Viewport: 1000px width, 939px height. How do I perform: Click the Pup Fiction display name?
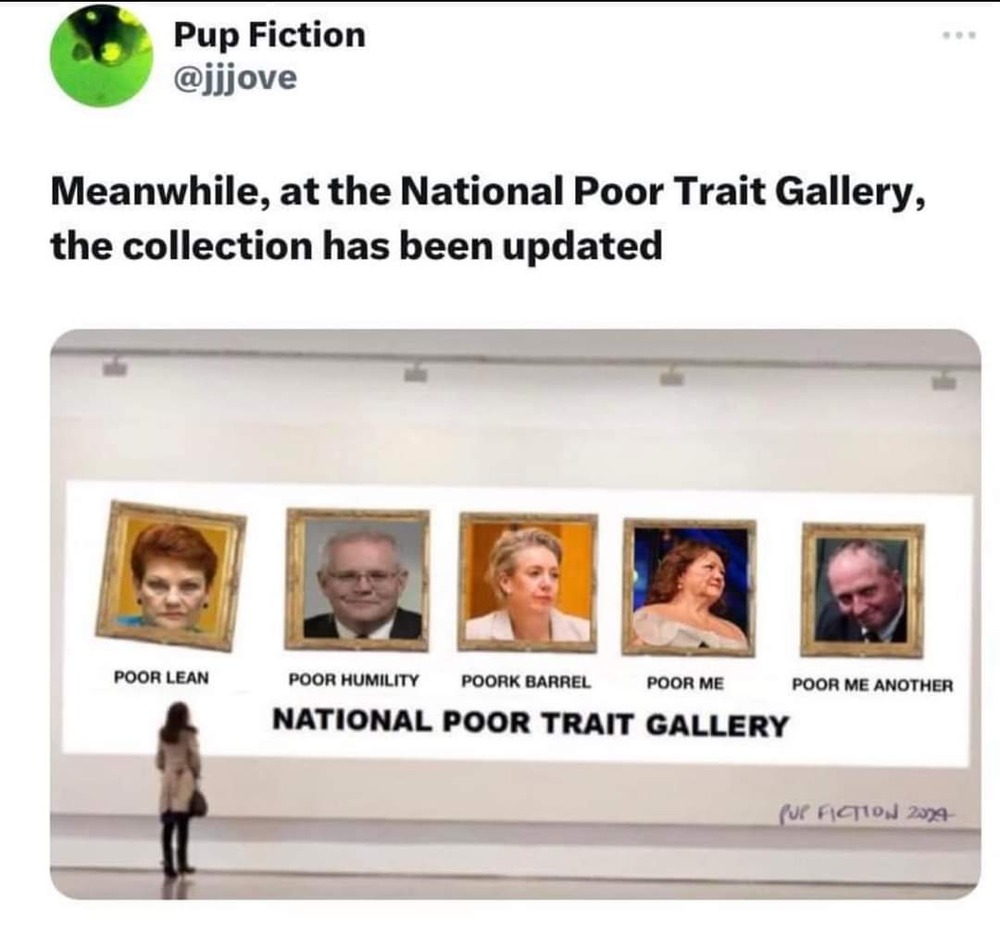pos(270,34)
